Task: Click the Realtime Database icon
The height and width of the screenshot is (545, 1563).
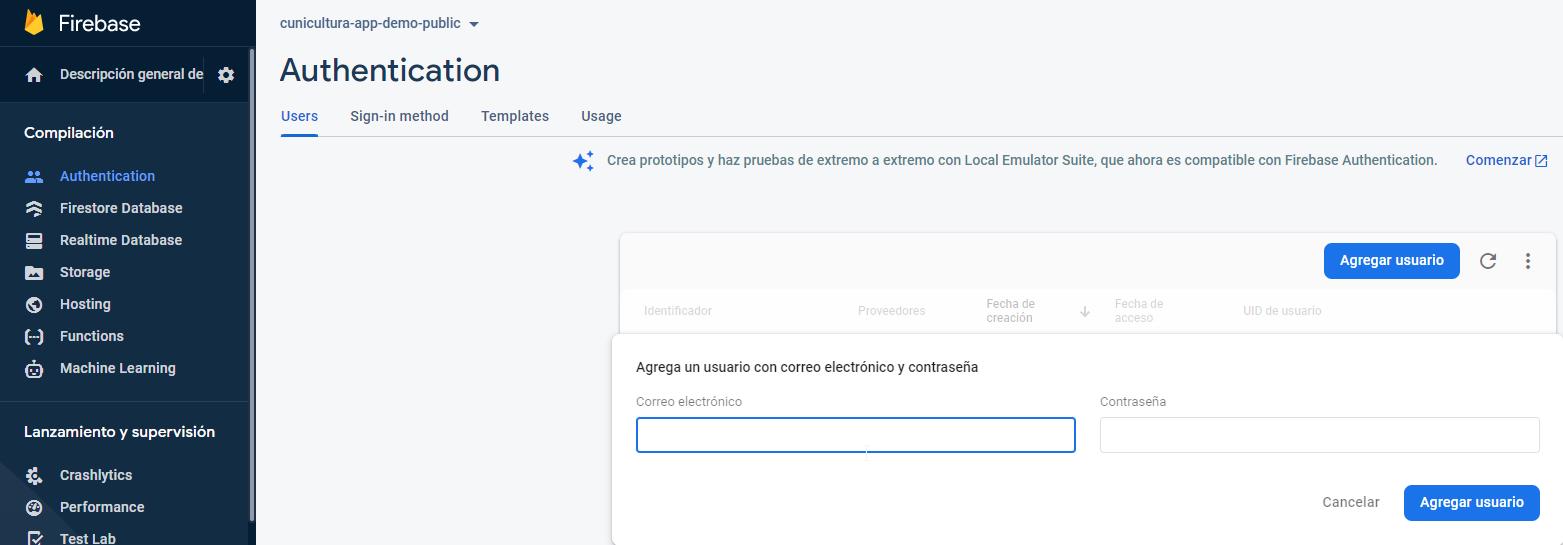Action: click(34, 240)
